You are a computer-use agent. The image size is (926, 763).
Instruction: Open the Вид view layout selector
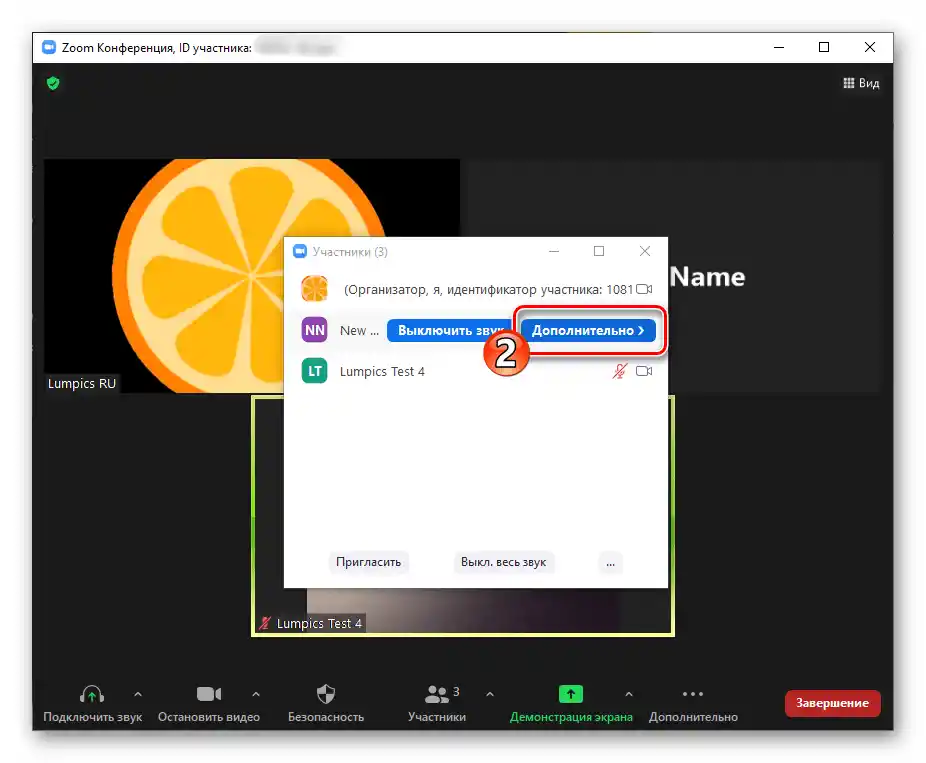pos(861,83)
